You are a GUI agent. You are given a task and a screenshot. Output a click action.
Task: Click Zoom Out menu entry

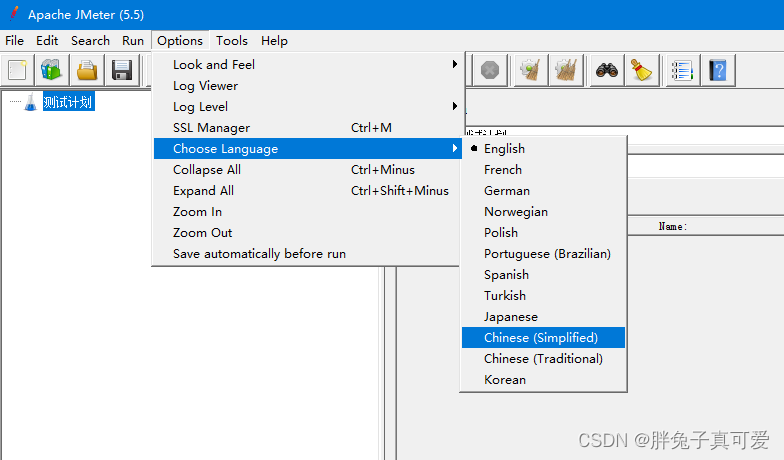[308, 232]
